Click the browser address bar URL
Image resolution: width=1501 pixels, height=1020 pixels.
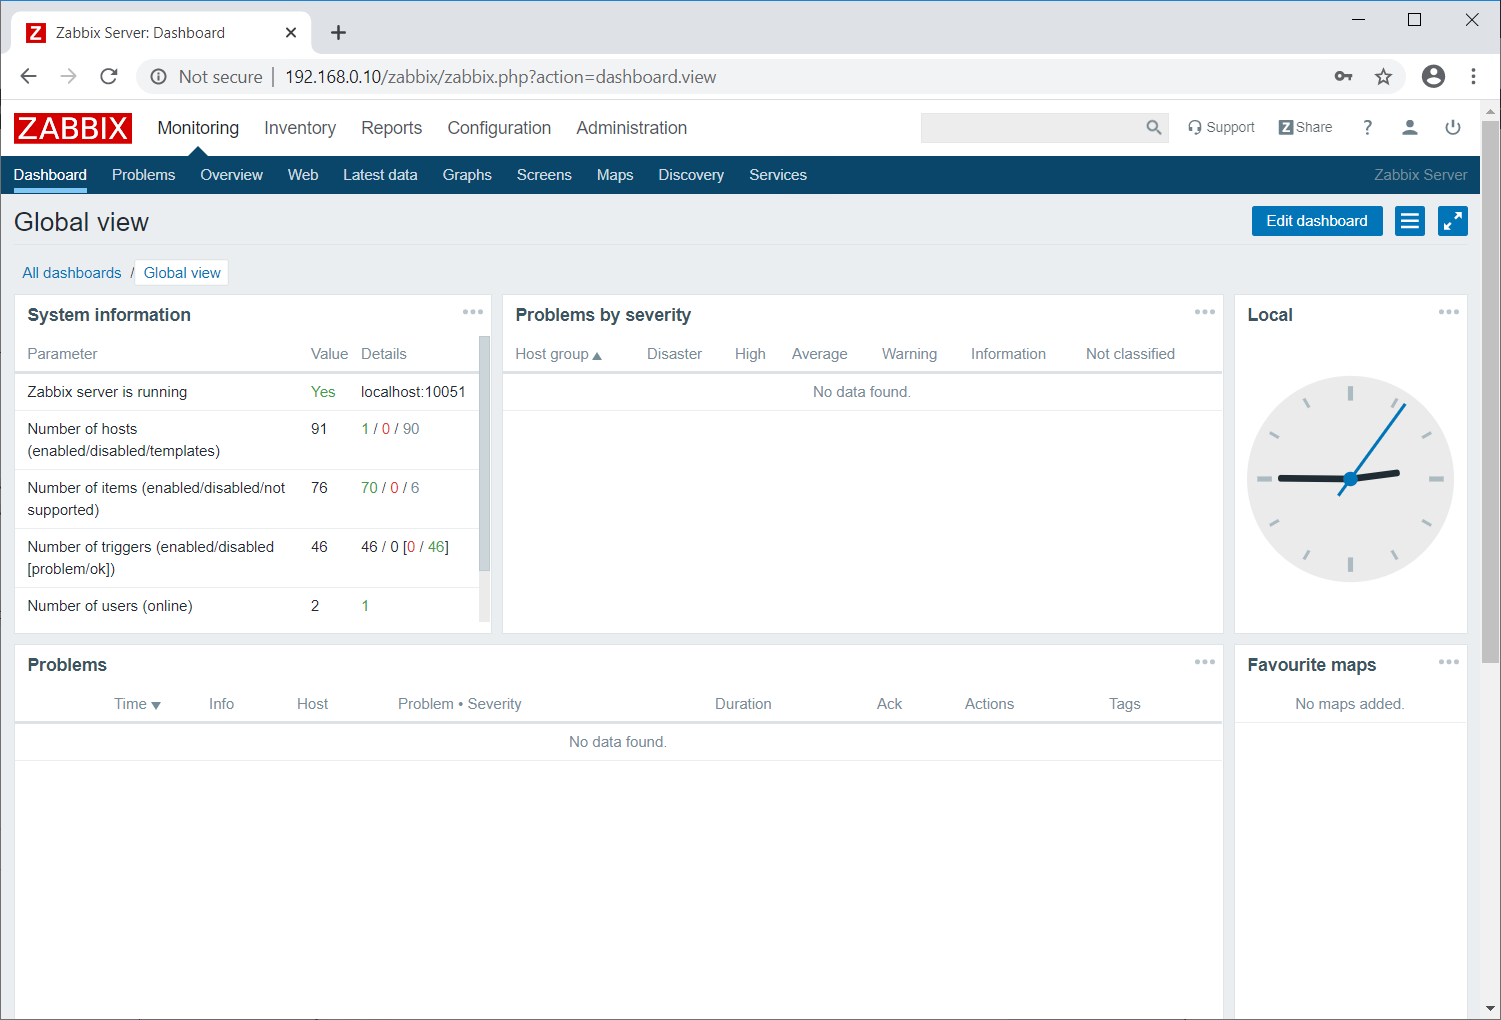click(x=500, y=77)
